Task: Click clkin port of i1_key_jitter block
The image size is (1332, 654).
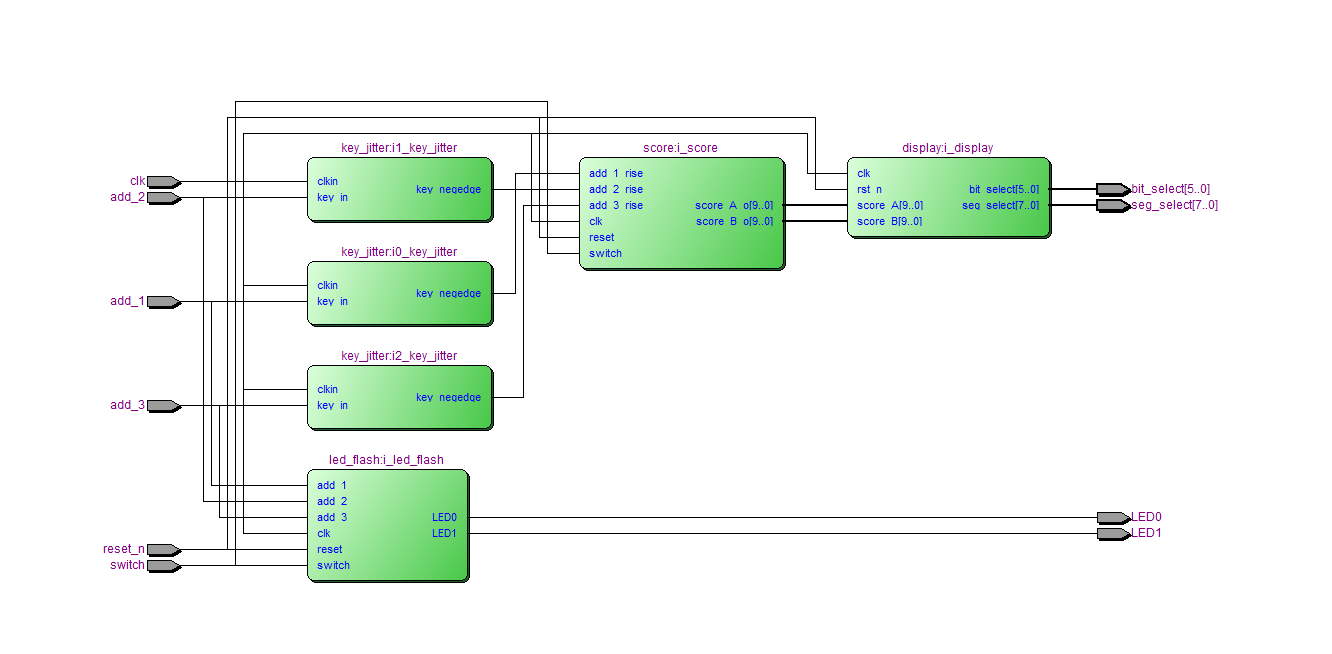Action: click(328, 182)
